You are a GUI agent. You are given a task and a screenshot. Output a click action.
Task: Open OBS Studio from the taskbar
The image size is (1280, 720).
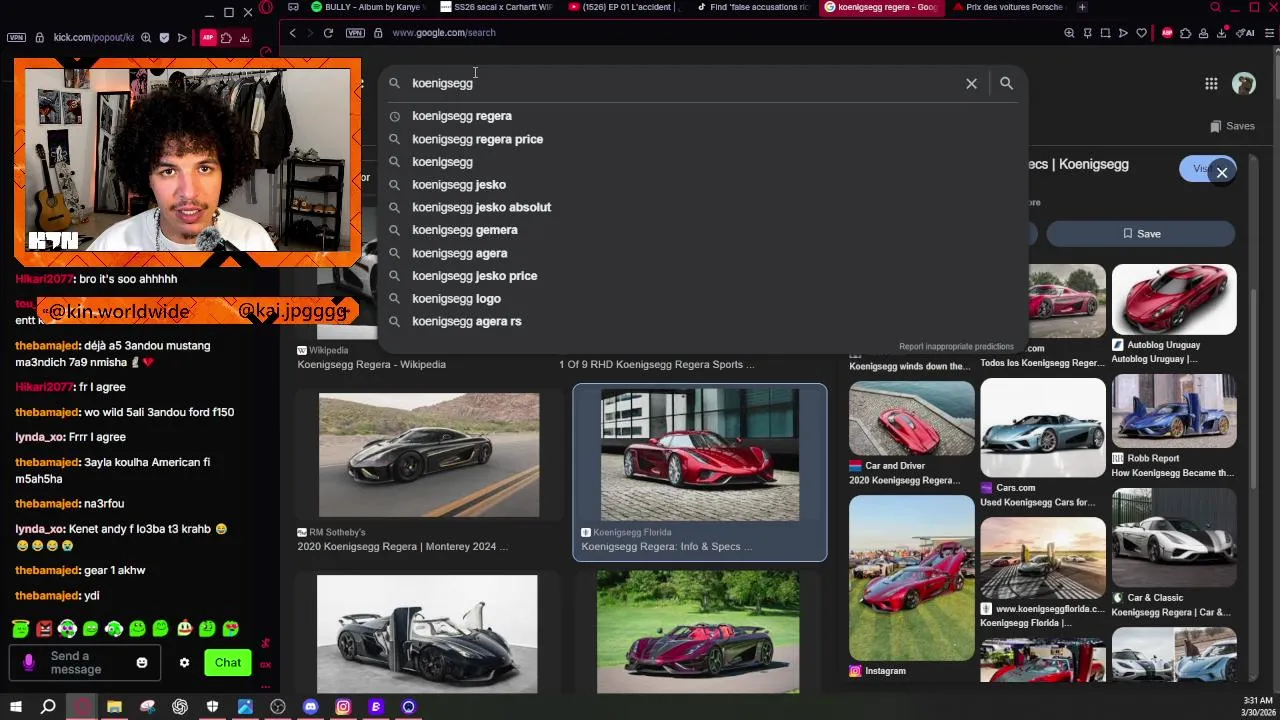click(278, 707)
